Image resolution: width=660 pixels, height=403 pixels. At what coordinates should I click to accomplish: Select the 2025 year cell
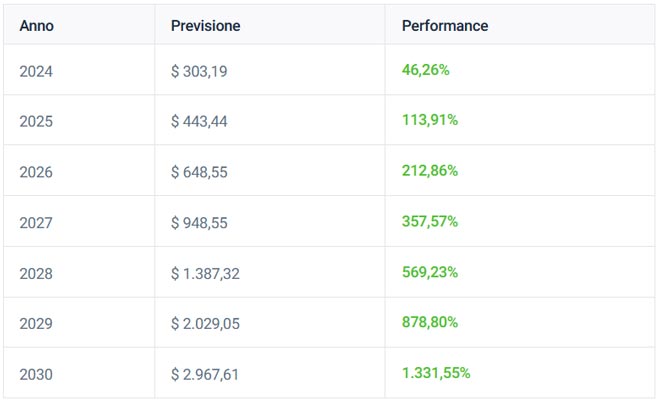36,121
